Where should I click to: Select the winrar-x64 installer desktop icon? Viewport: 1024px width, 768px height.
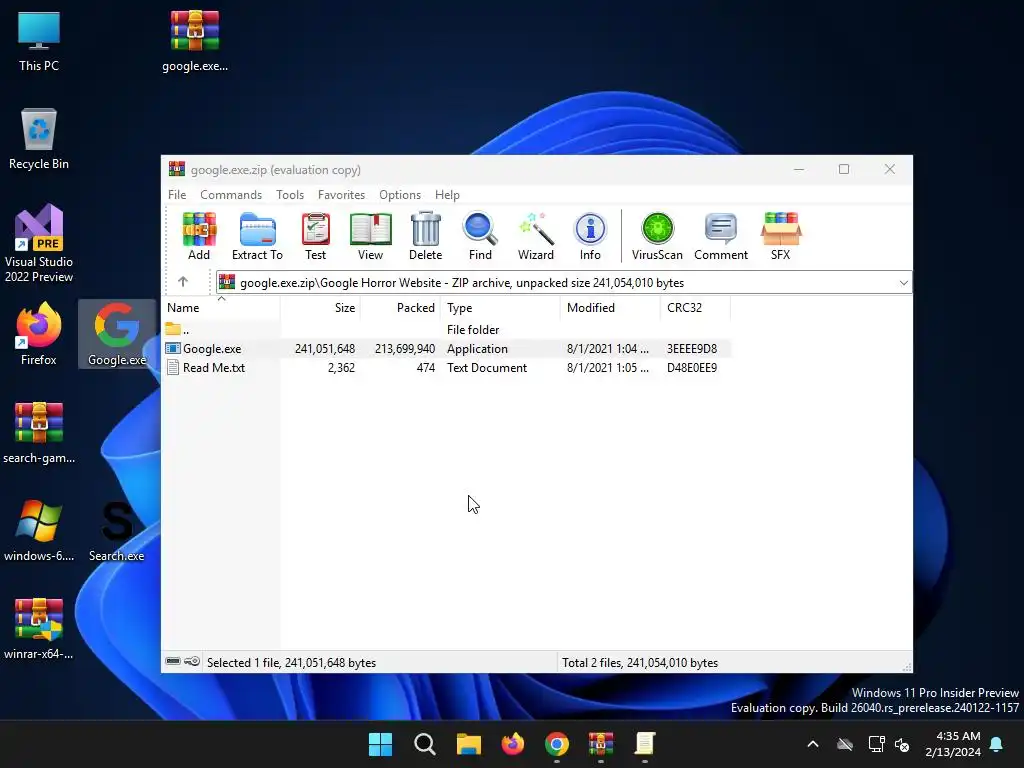[x=39, y=629]
